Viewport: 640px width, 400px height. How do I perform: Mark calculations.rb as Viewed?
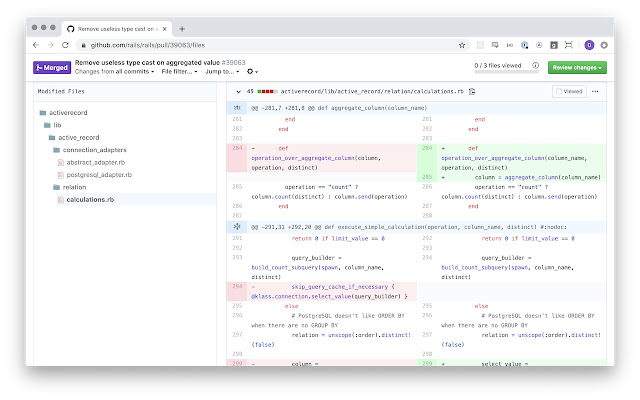click(568, 90)
